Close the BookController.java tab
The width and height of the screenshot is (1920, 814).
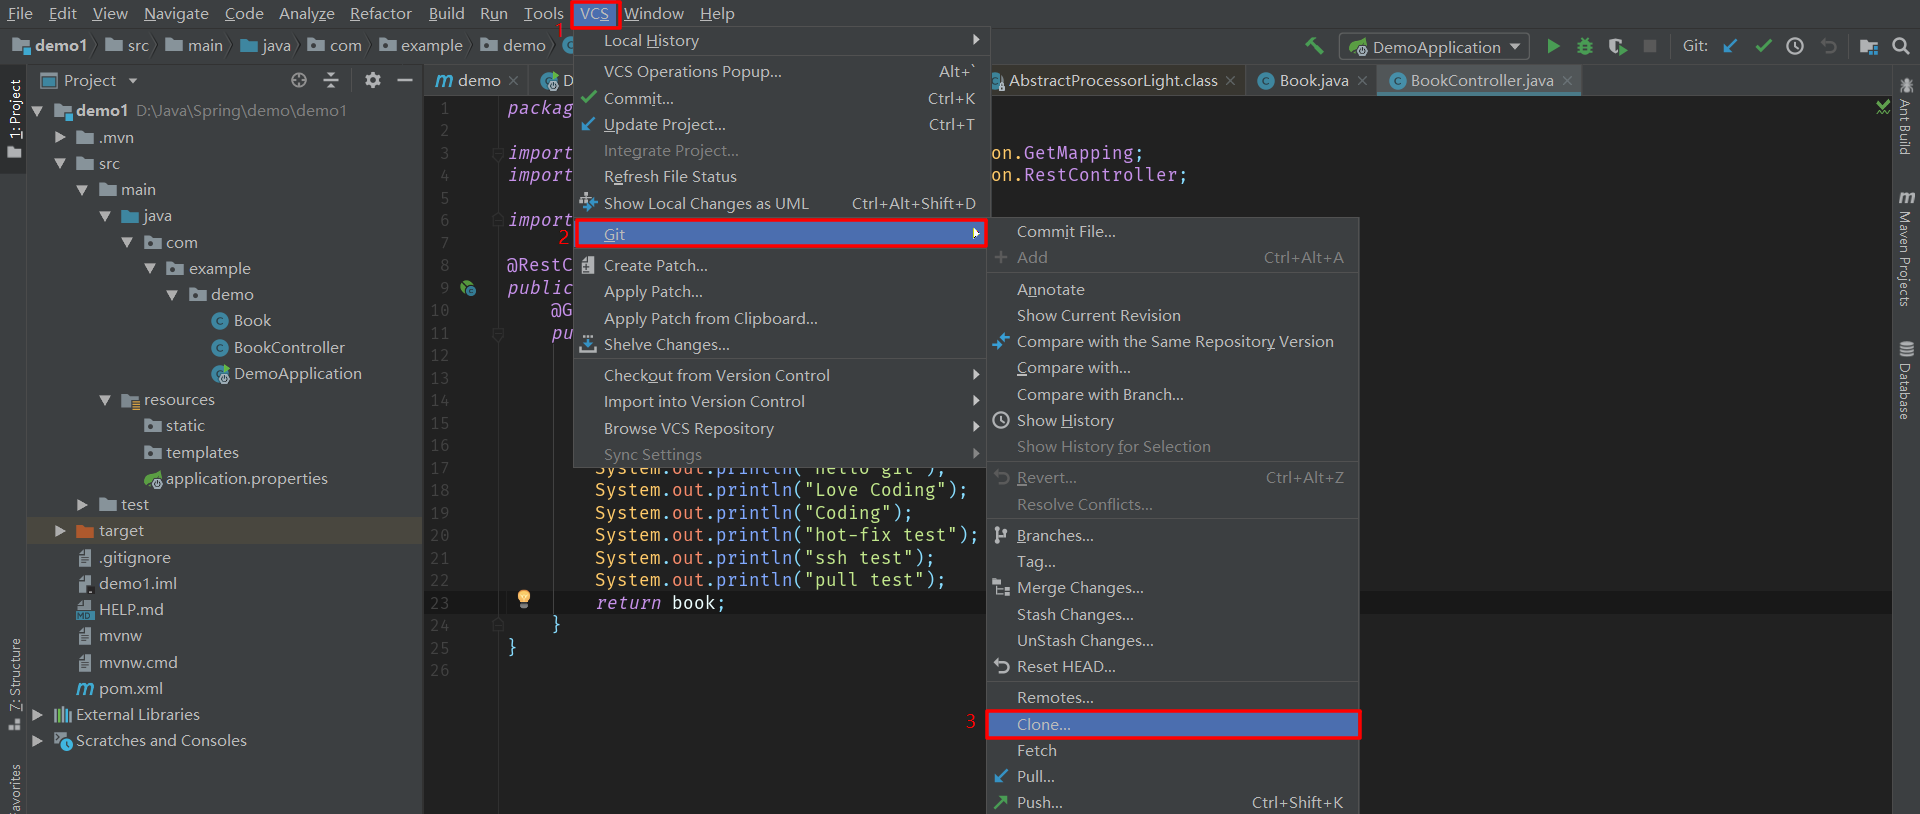click(x=1567, y=80)
